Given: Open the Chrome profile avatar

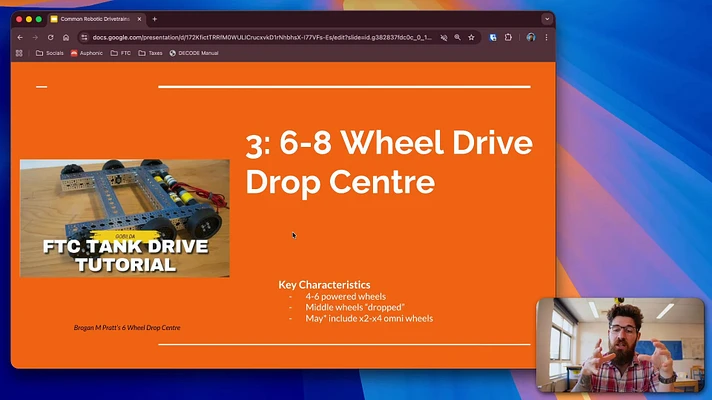Looking at the screenshot, I should 530,38.
